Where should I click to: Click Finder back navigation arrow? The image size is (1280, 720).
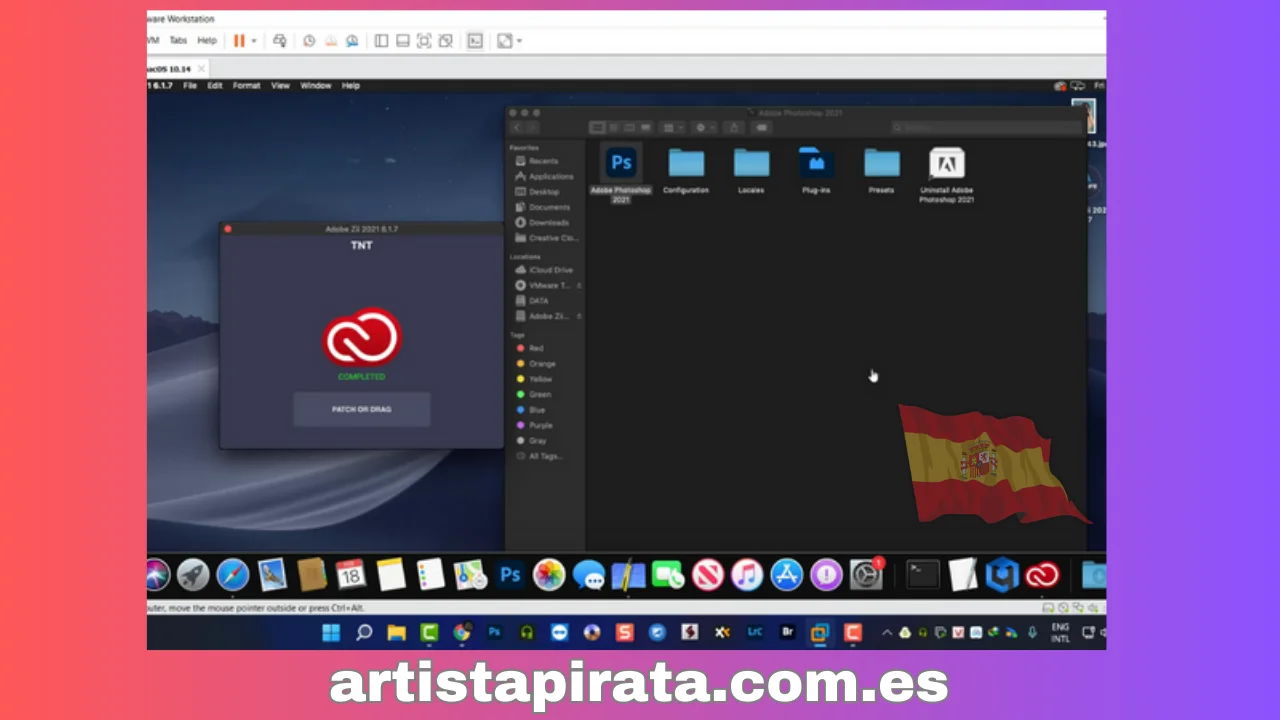click(517, 128)
